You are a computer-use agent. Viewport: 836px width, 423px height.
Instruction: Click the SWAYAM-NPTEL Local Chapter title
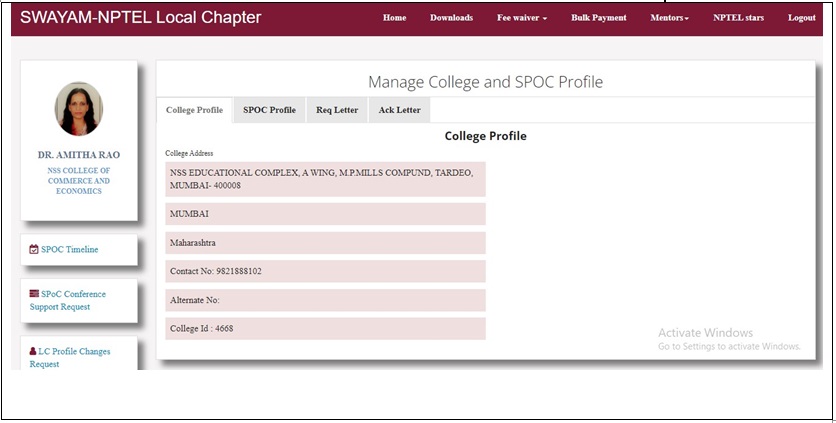point(141,17)
